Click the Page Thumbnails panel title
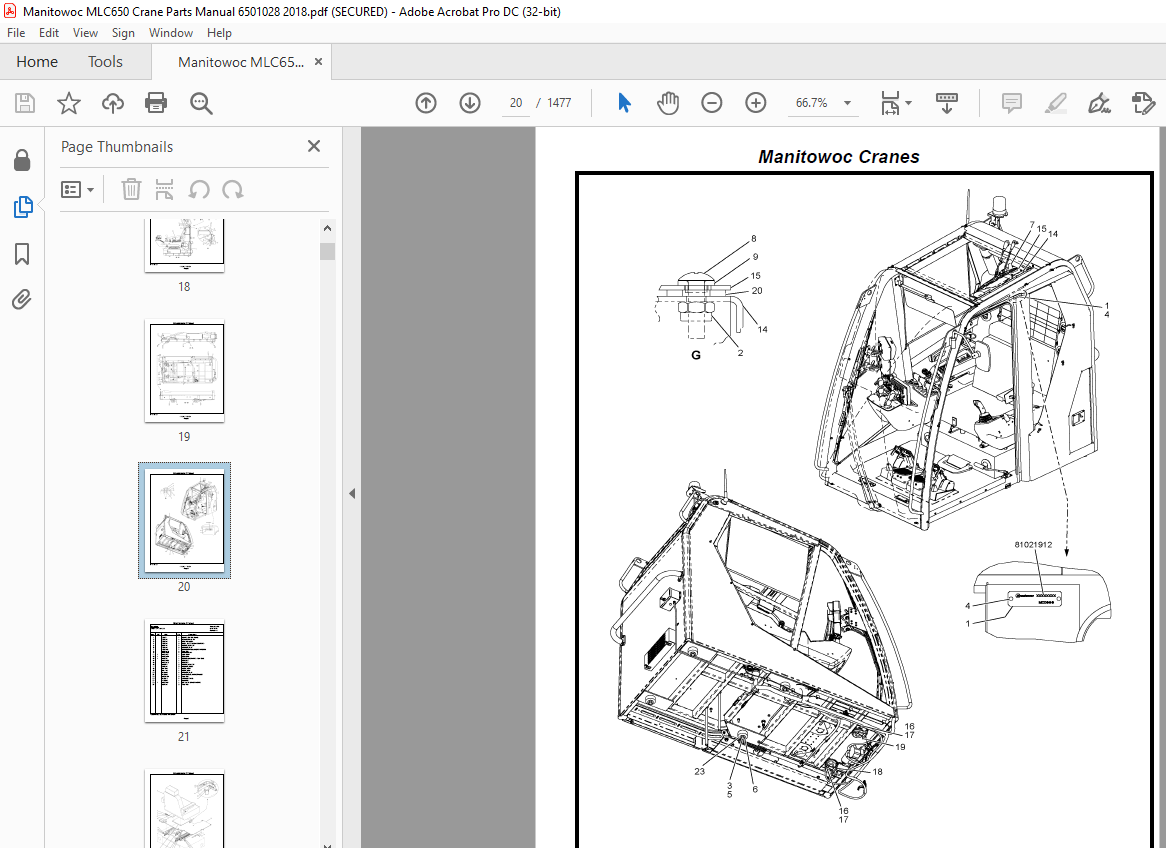The height and width of the screenshot is (848, 1166). (x=117, y=147)
